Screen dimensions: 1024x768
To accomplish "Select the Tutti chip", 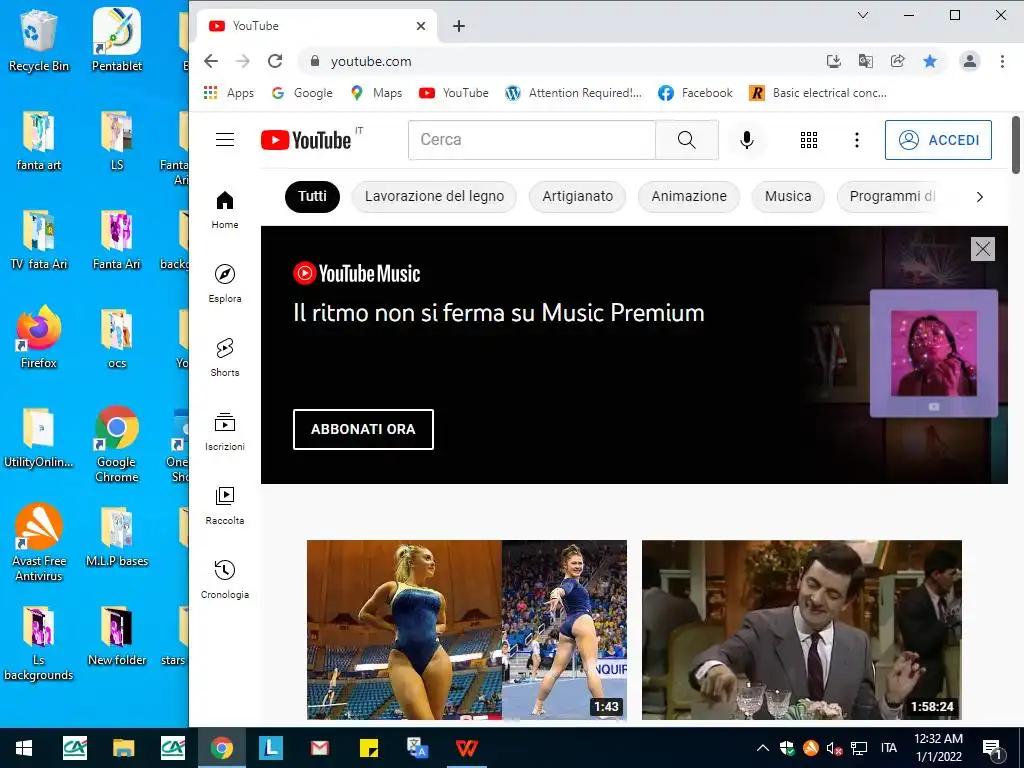I will tap(312, 197).
